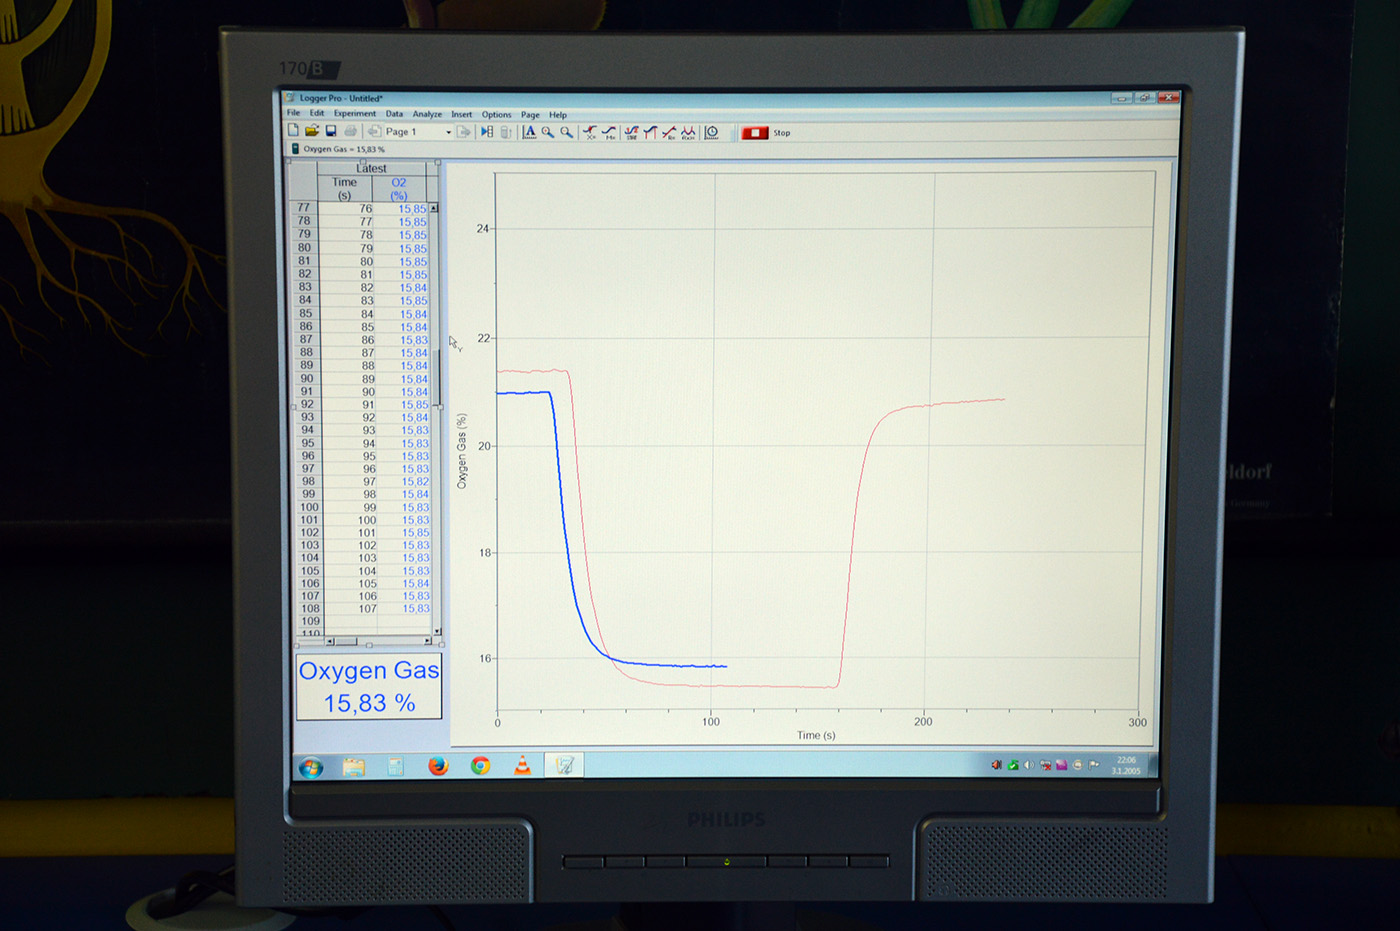Viewport: 1400px width, 931px height.
Task: Save the experiment with the disk icon
Action: point(331,131)
